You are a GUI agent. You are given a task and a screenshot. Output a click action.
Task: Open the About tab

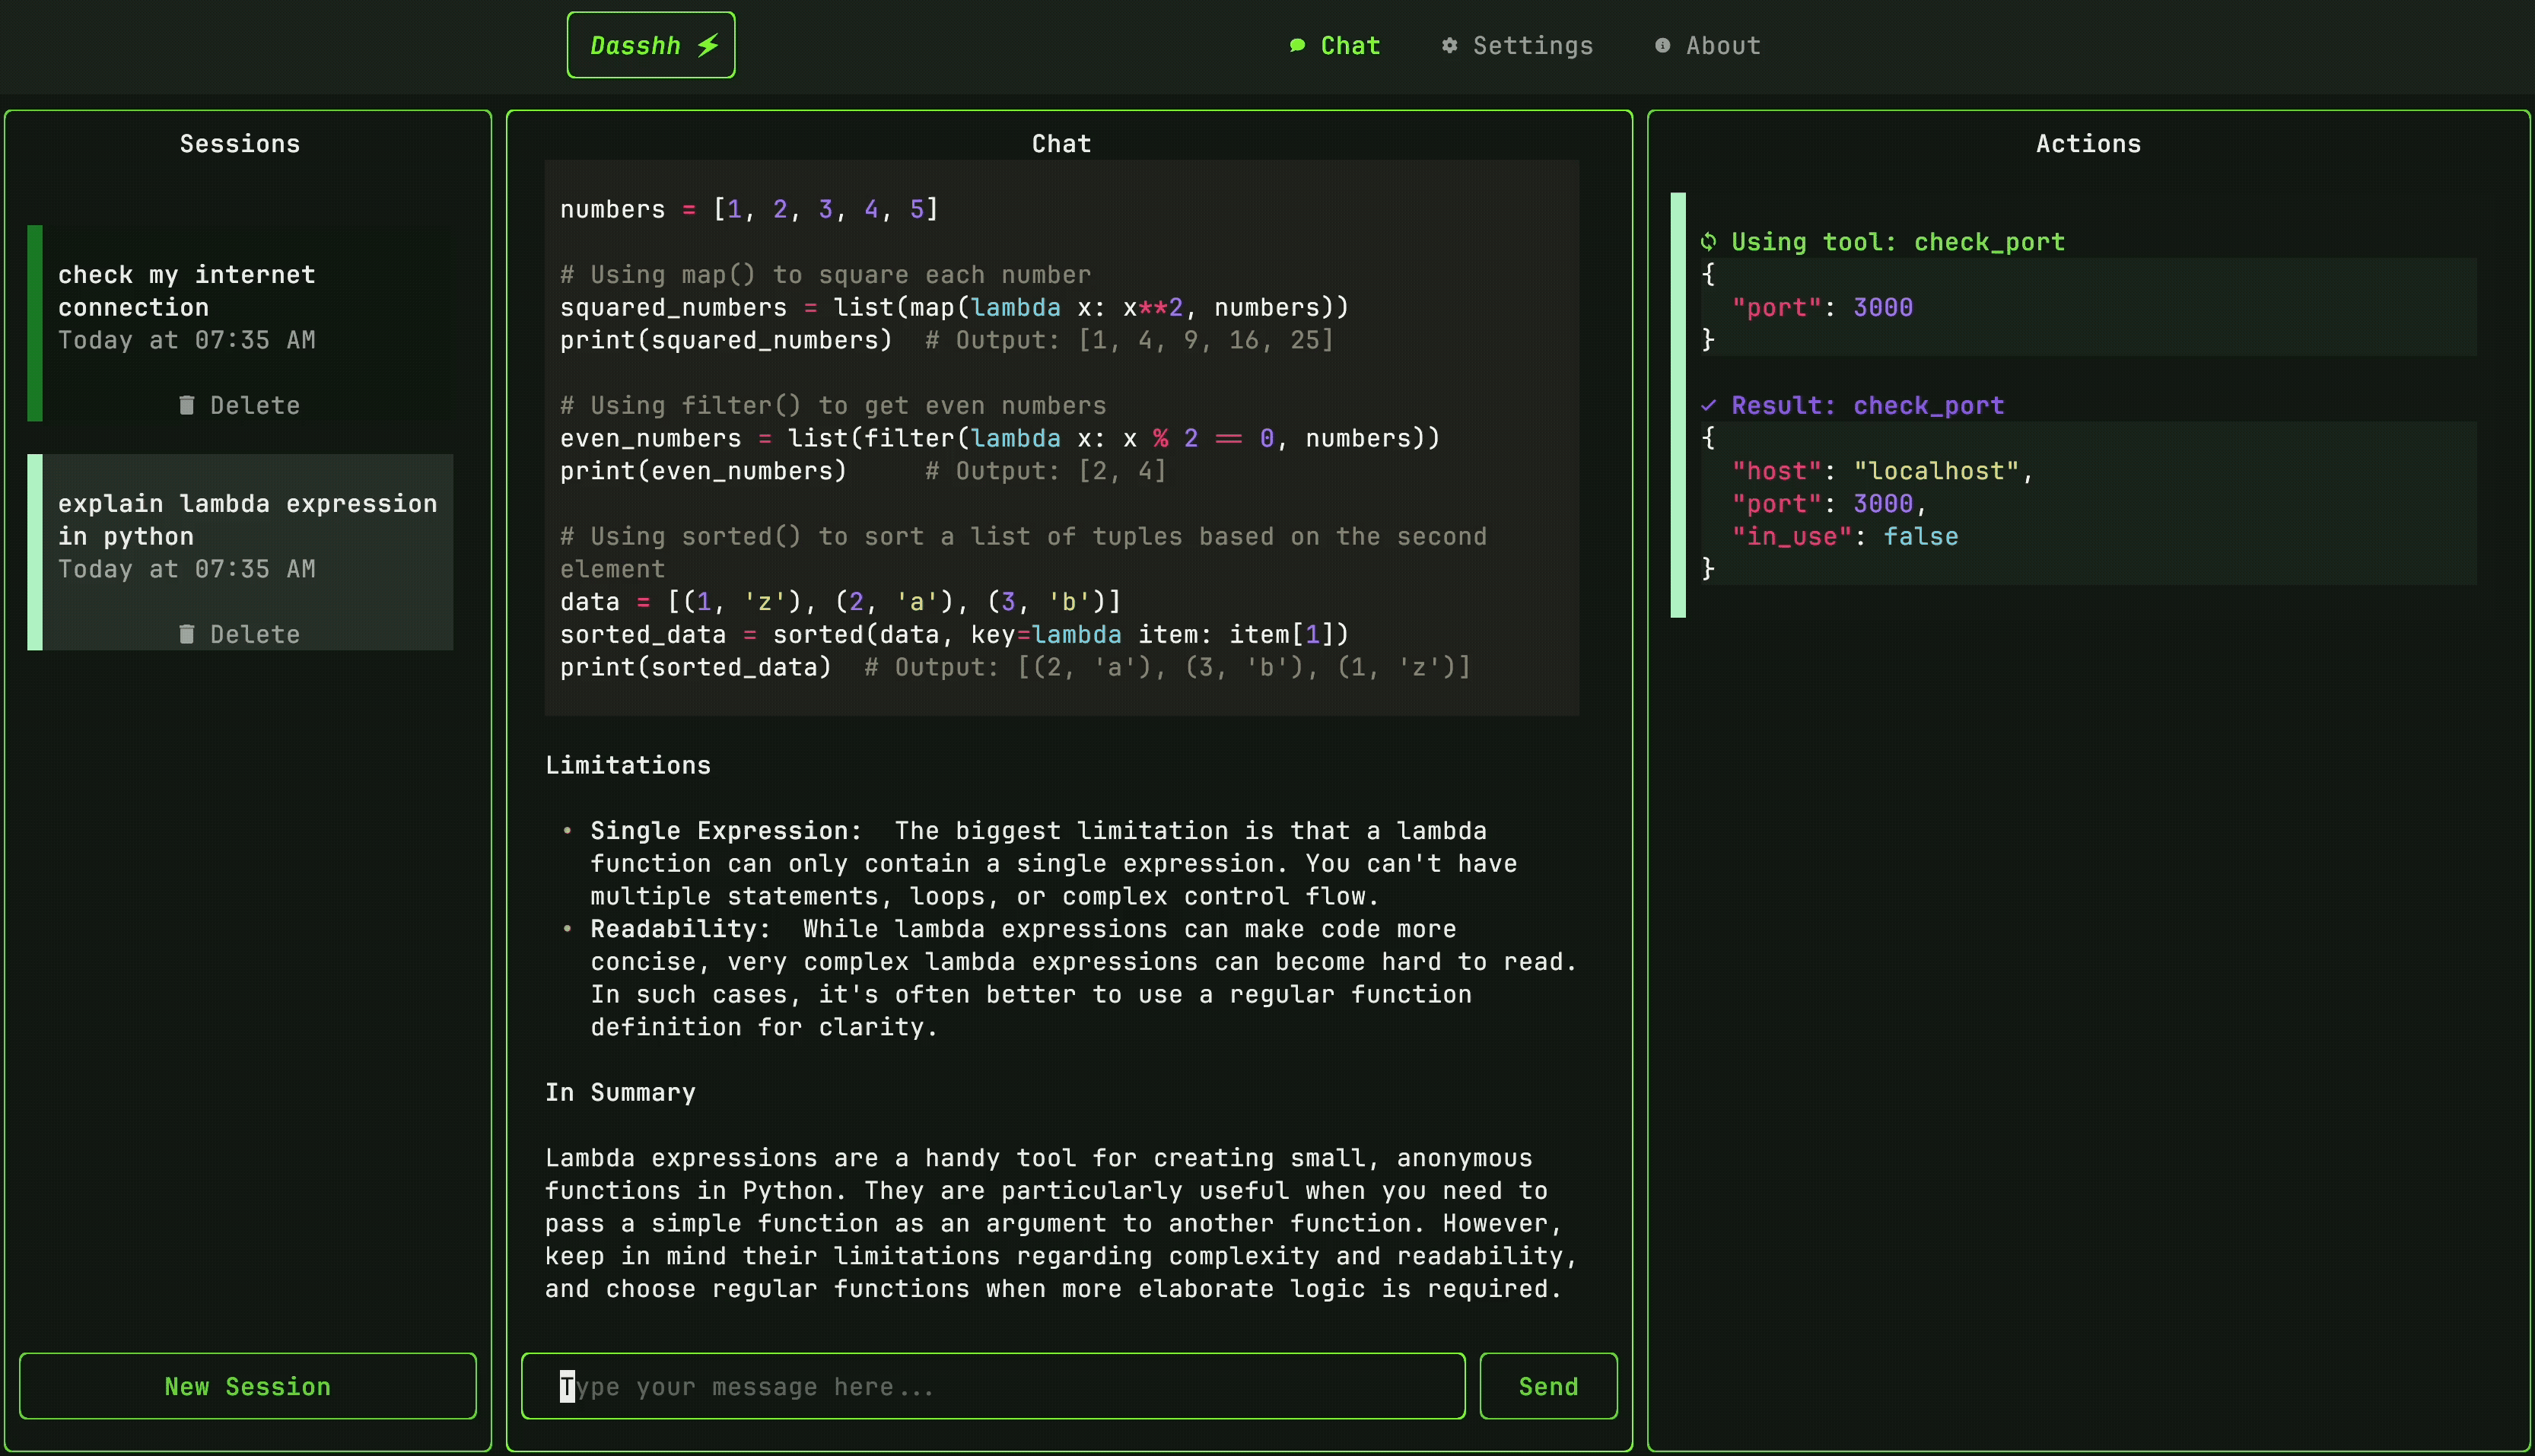pos(1707,45)
